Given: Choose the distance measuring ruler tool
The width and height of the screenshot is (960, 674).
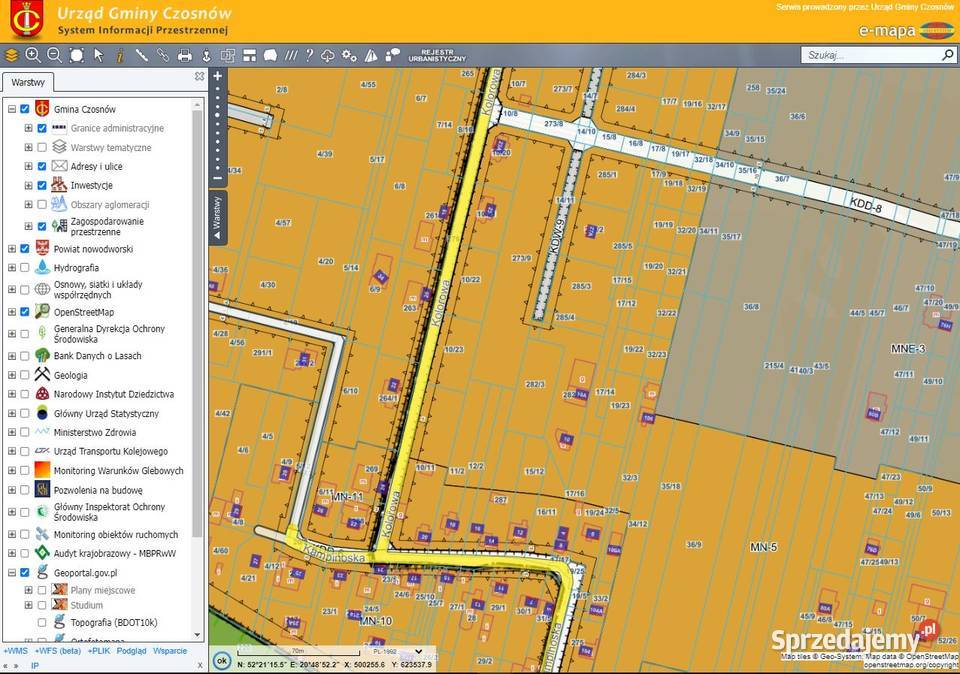Looking at the screenshot, I should pos(141,56).
